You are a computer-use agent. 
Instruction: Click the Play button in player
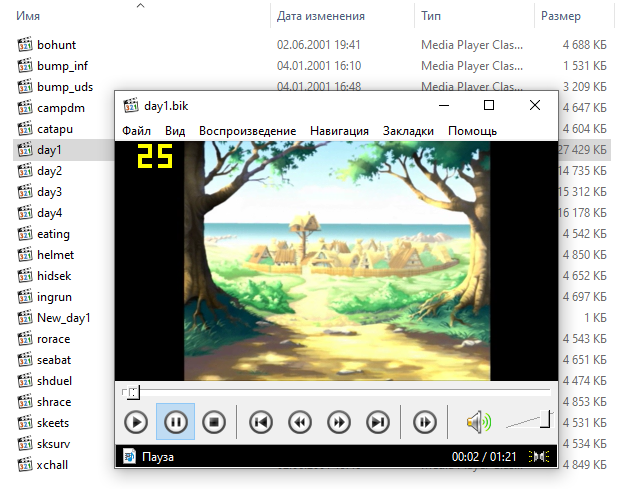click(x=136, y=422)
